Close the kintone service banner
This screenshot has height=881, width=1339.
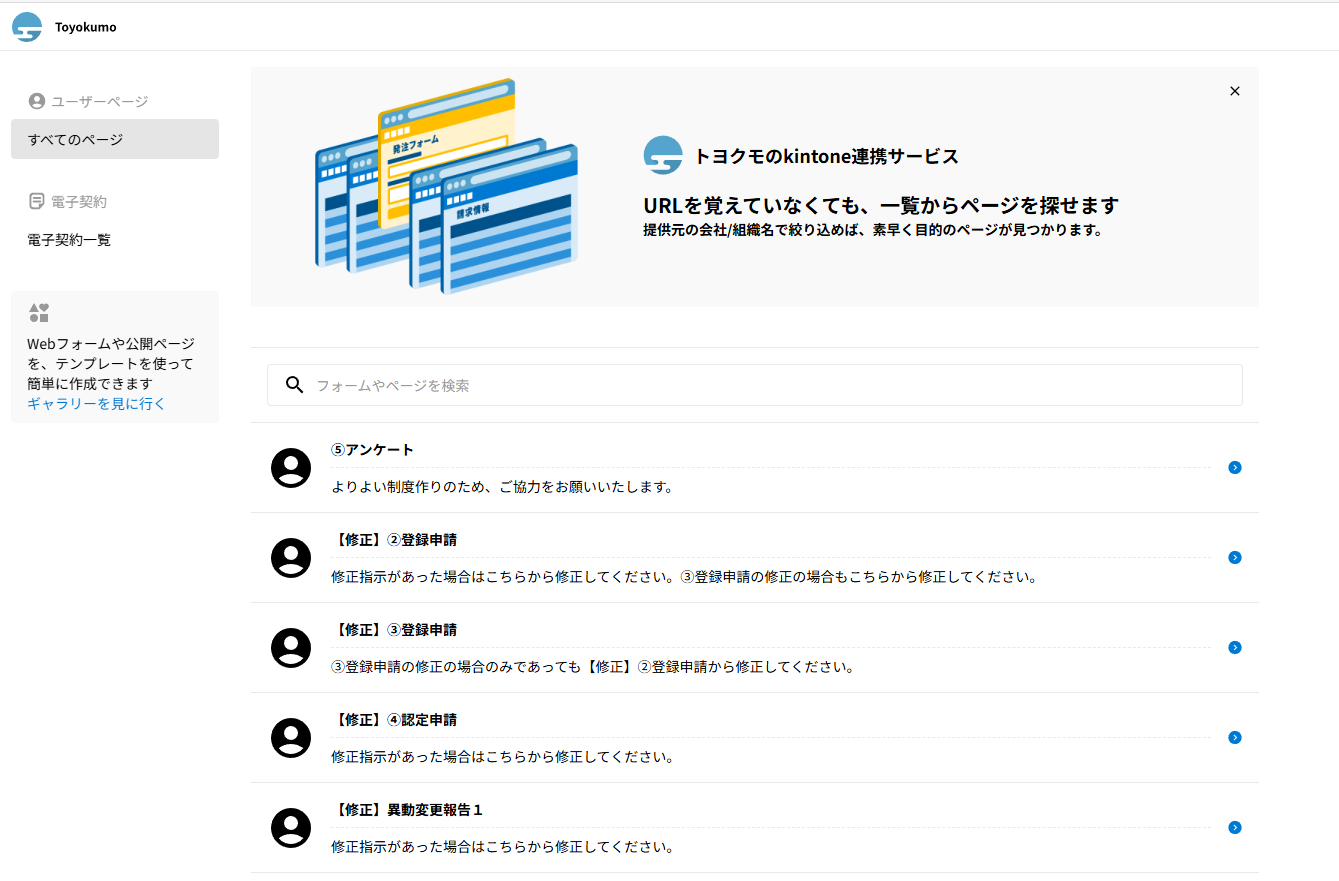pyautogui.click(x=1234, y=91)
